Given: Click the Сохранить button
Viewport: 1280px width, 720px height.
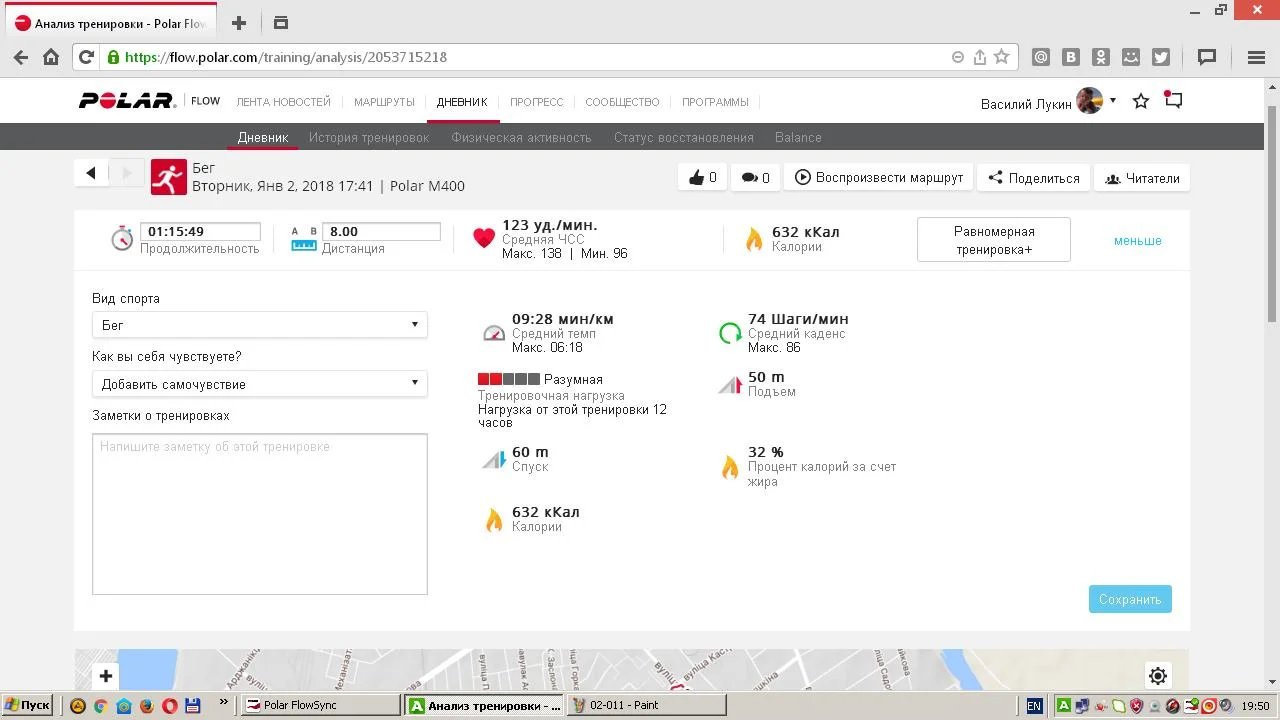Looking at the screenshot, I should click(x=1129, y=599).
